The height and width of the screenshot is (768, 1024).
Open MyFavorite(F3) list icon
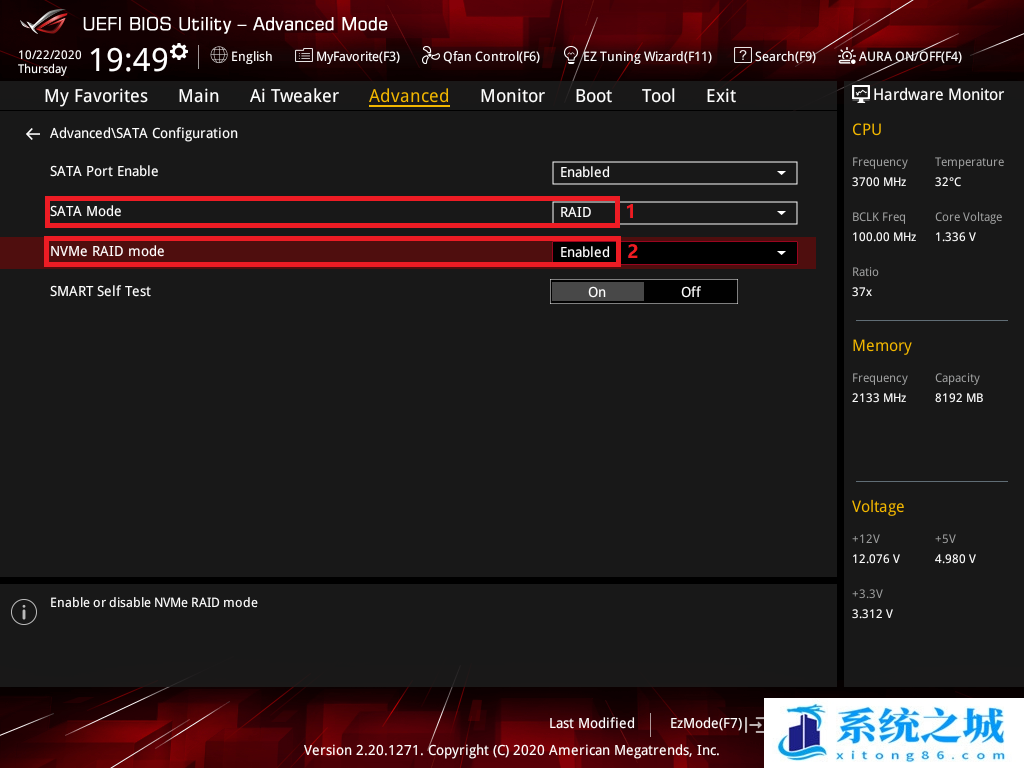pos(303,56)
